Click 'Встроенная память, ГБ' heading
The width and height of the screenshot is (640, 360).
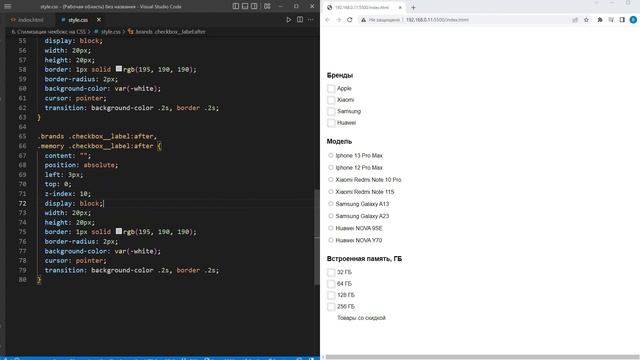pos(364,259)
